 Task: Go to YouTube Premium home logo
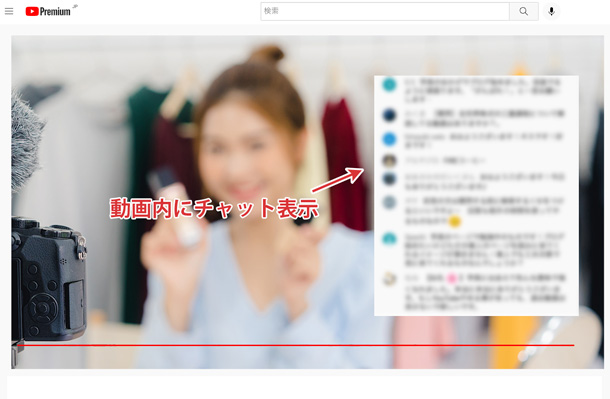[x=48, y=11]
